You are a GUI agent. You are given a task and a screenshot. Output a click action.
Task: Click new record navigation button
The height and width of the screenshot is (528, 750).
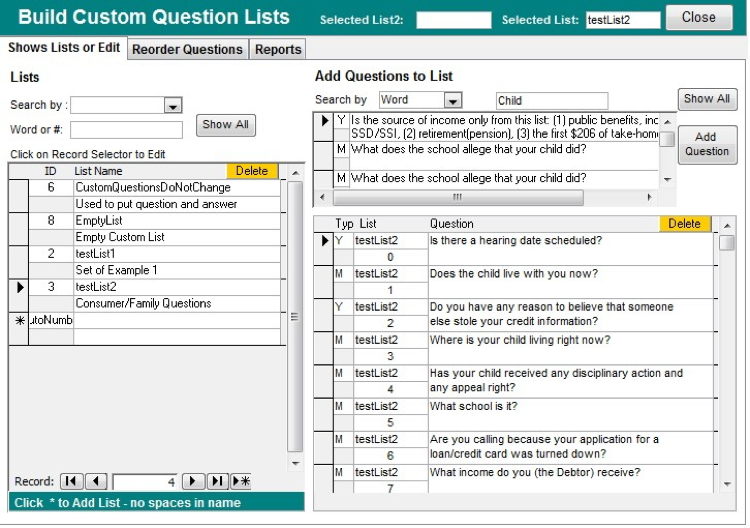coord(241,481)
